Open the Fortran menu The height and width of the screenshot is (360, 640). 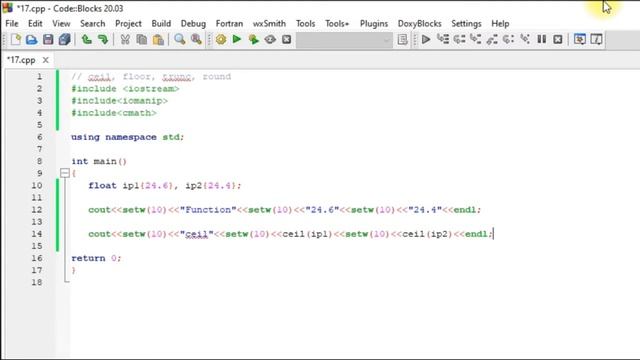point(229,24)
